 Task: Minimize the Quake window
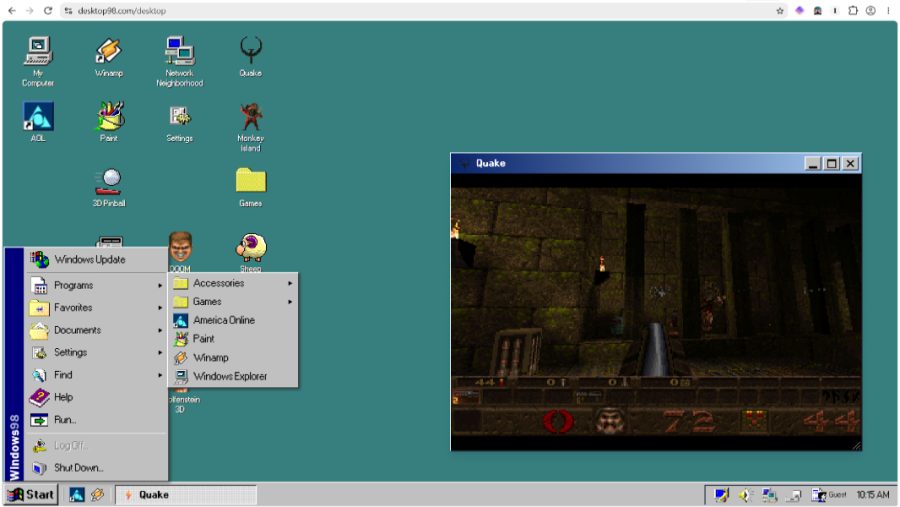point(812,164)
